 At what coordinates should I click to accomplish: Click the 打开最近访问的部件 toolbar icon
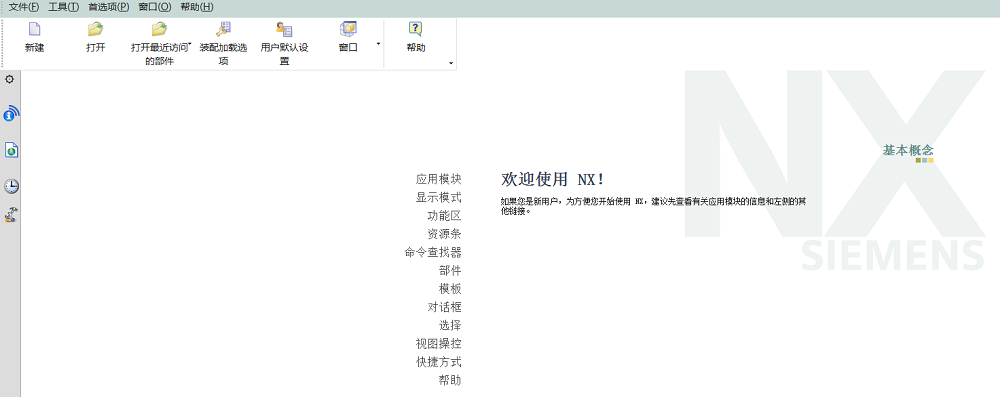point(159,29)
